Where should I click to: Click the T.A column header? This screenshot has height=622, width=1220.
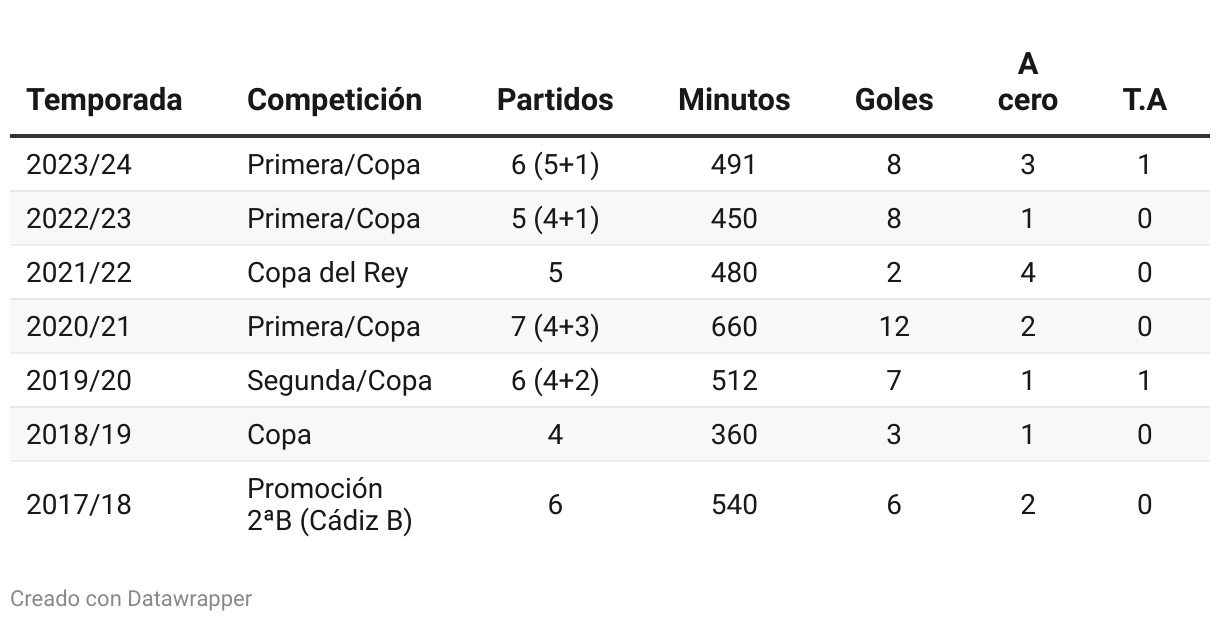(x=1144, y=100)
